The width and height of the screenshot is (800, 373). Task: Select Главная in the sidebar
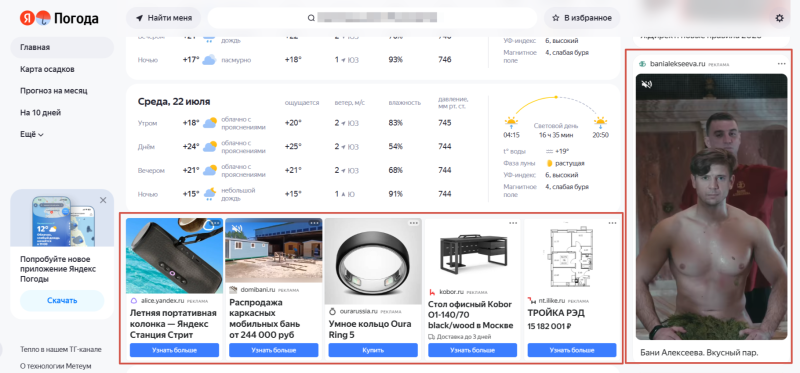tap(62, 47)
